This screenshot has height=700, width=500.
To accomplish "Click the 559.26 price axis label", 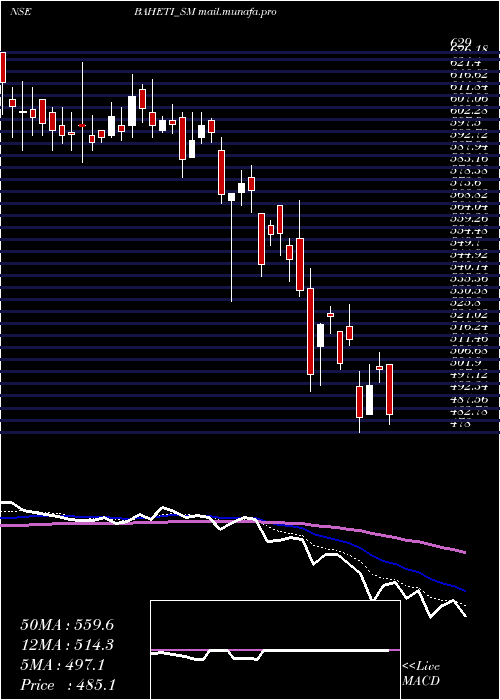I will tap(469, 219).
